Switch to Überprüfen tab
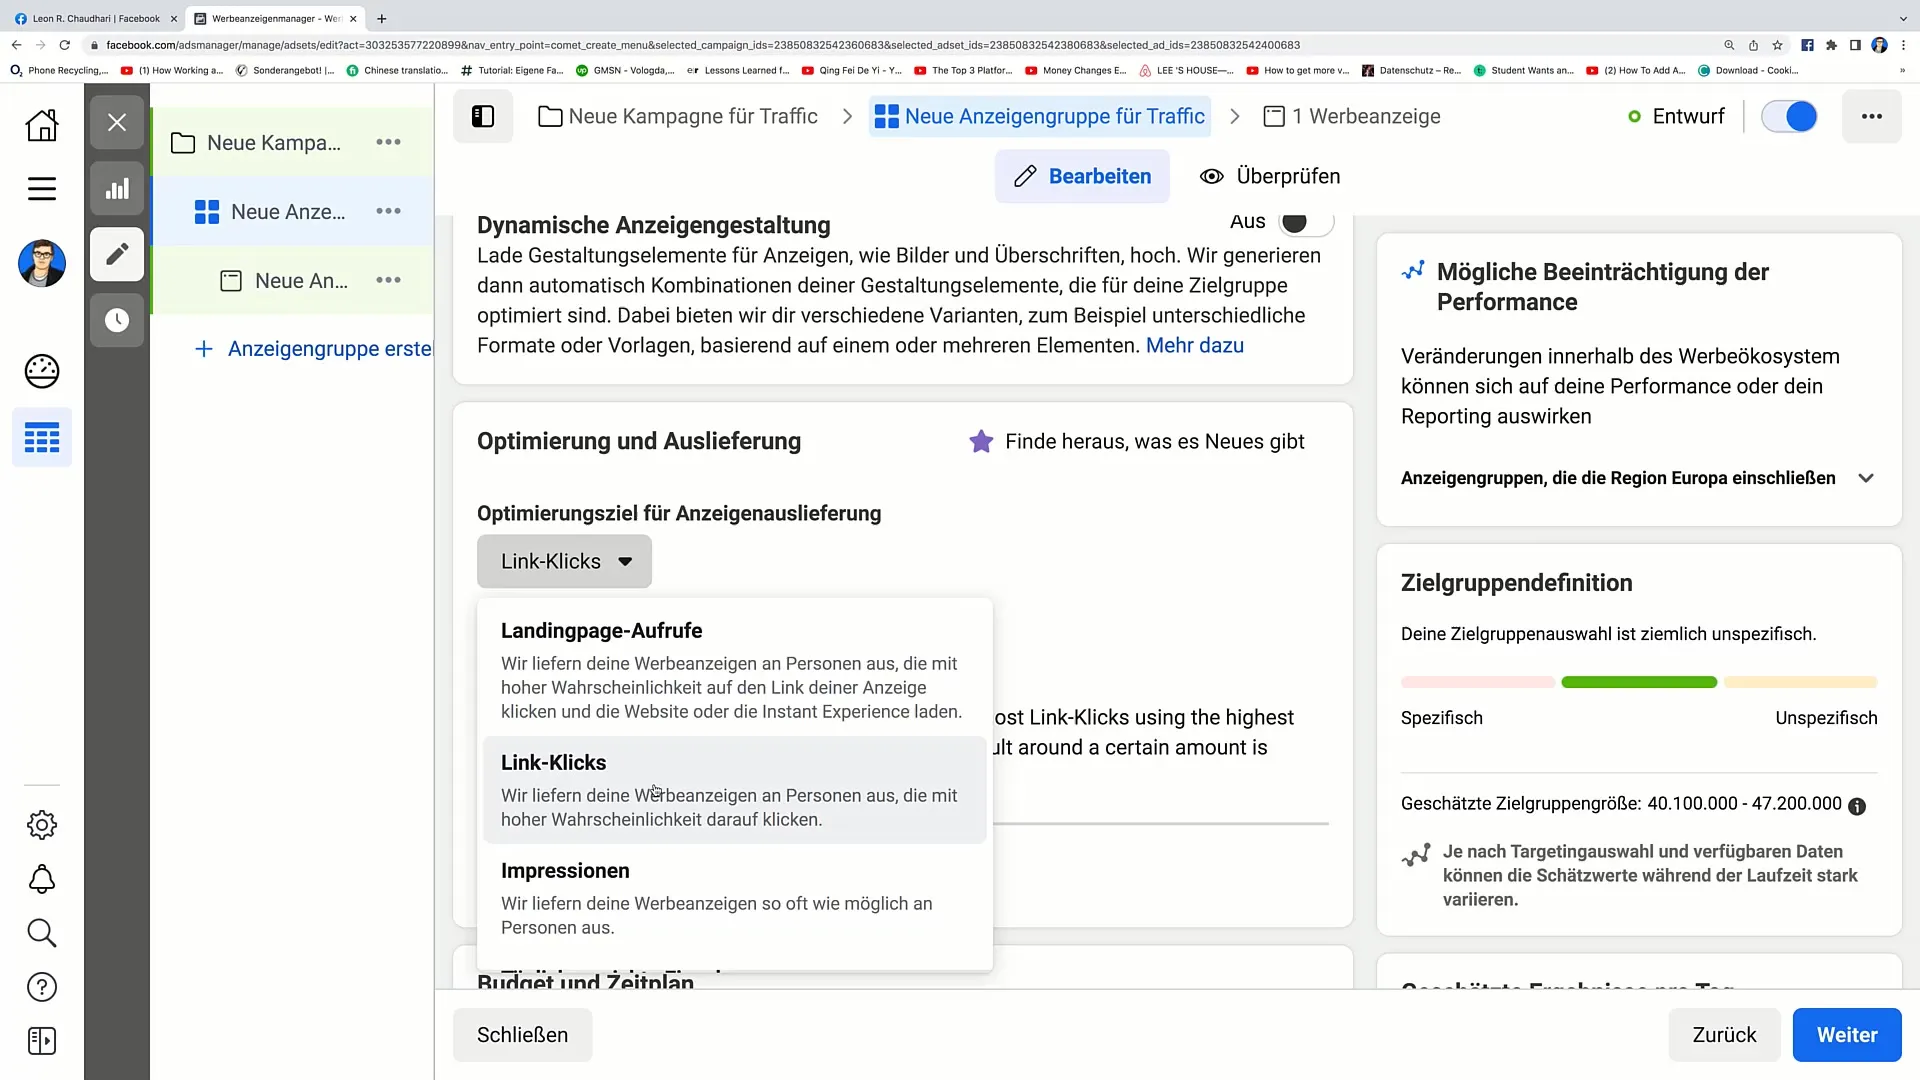Screen dimensions: 1920x1080 point(1270,176)
